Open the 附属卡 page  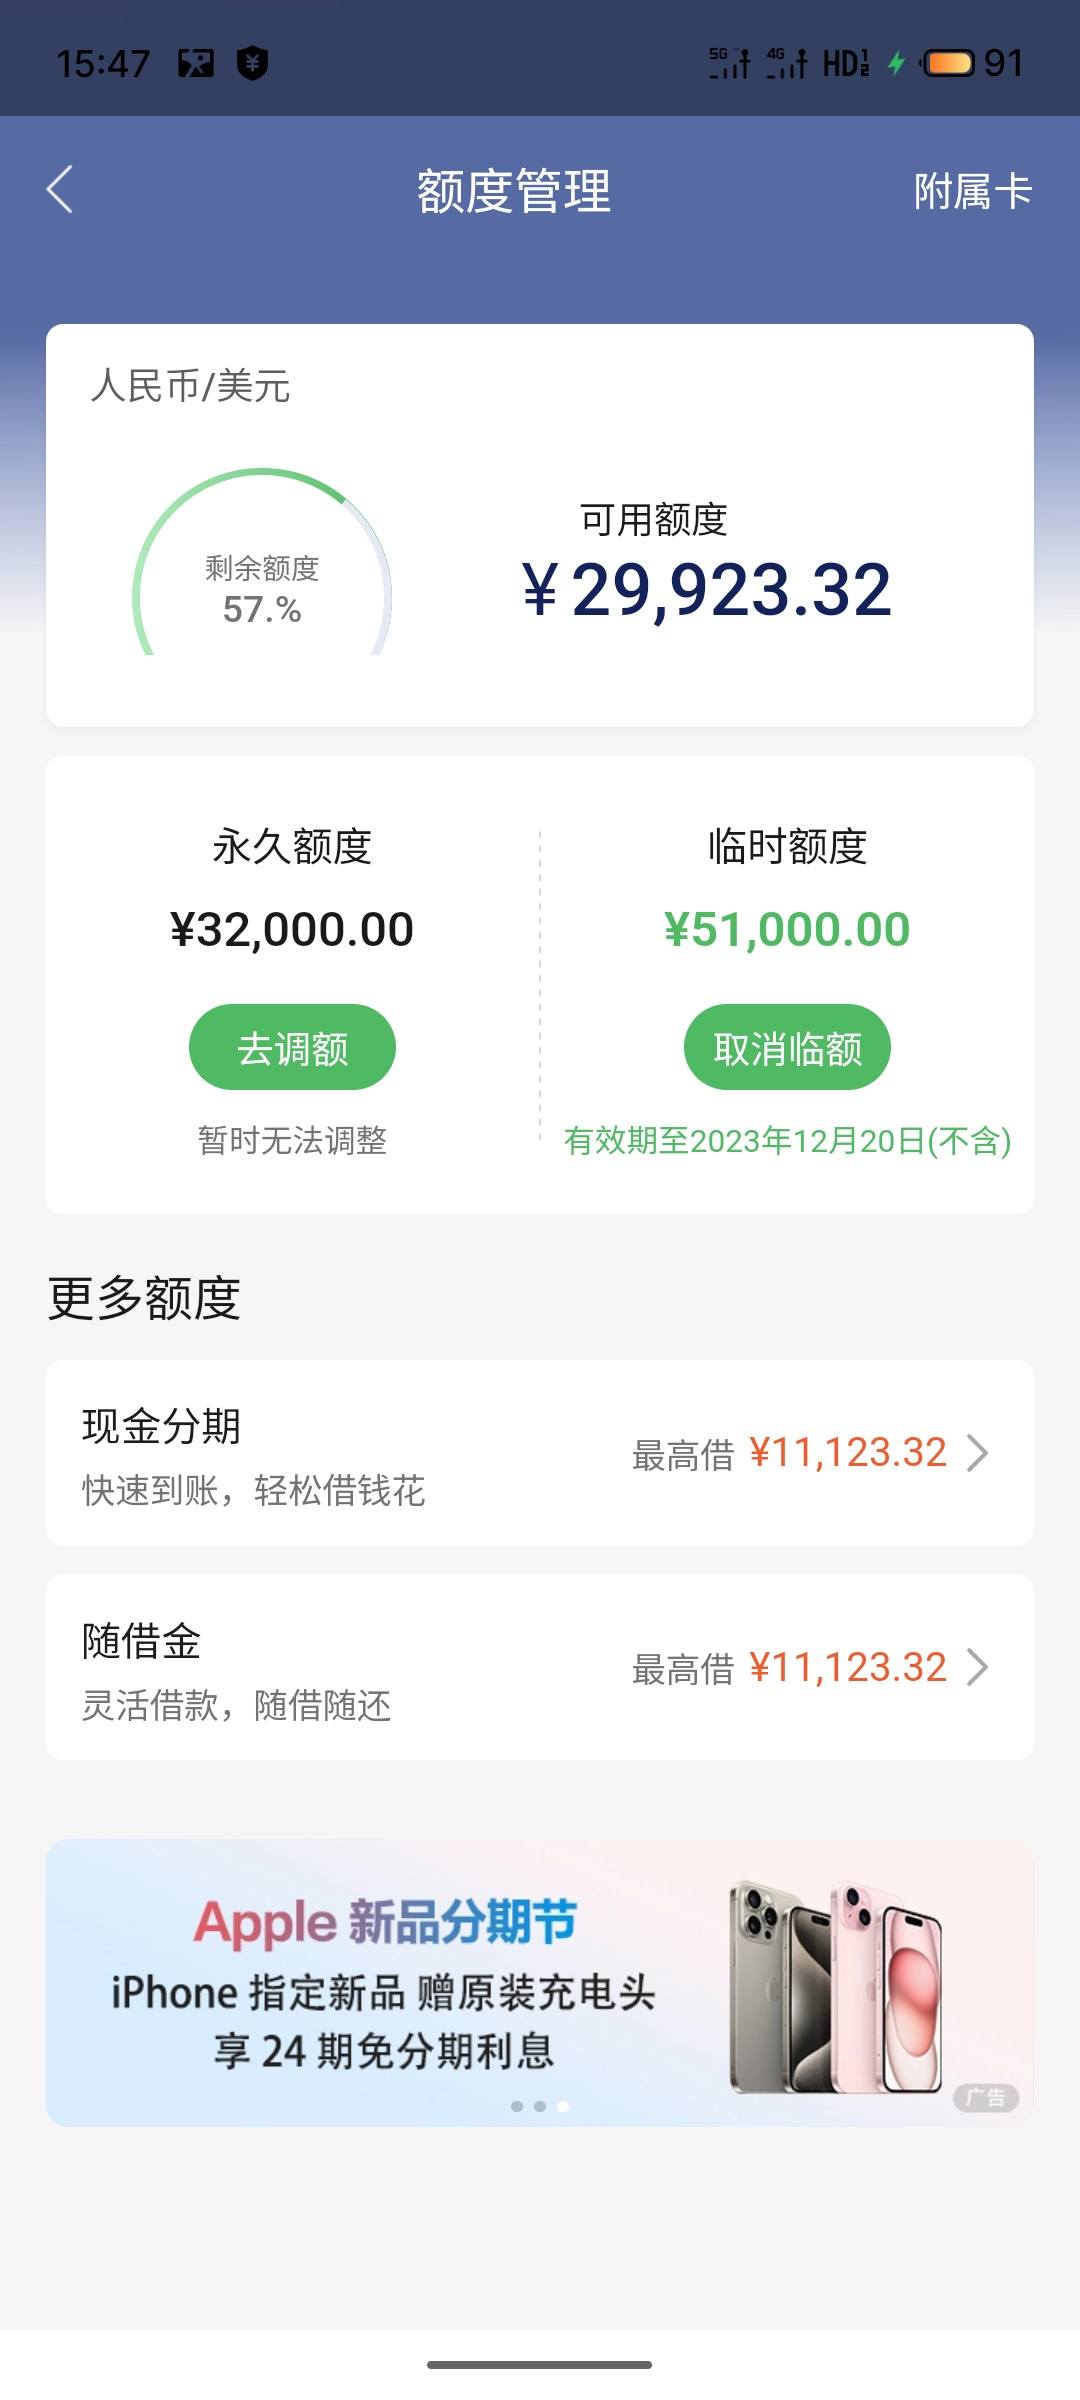pos(972,191)
